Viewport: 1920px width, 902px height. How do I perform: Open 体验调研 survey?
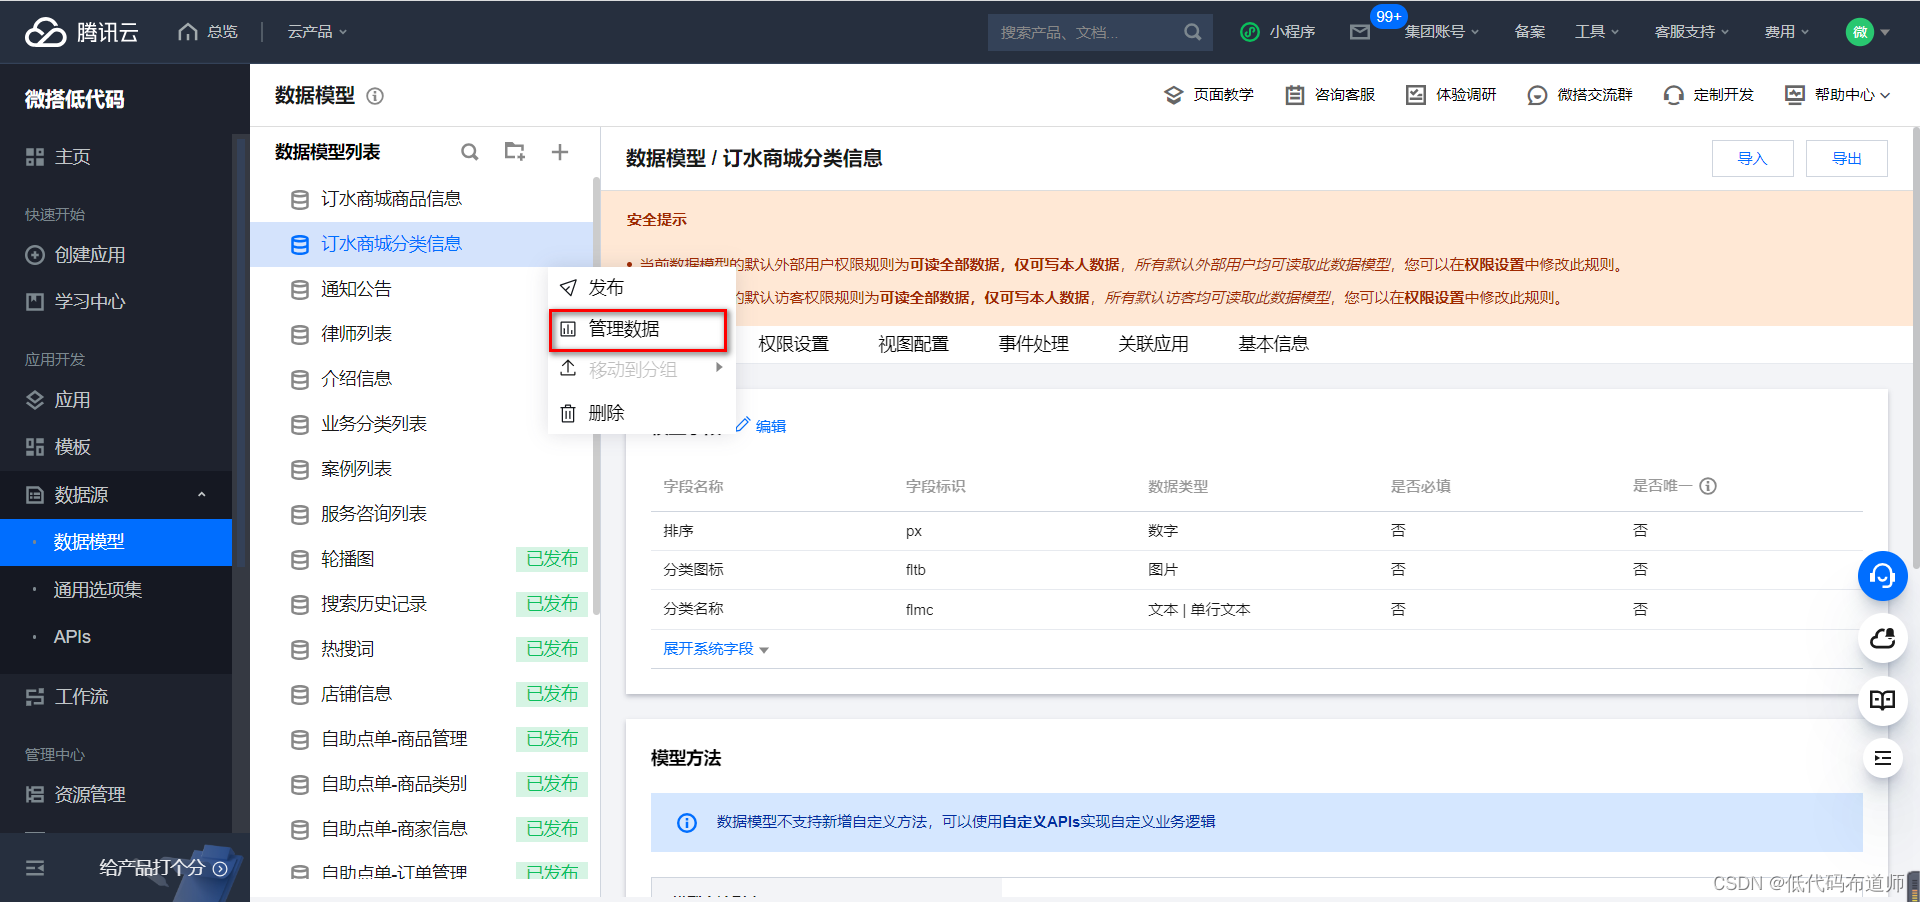pyautogui.click(x=1451, y=95)
